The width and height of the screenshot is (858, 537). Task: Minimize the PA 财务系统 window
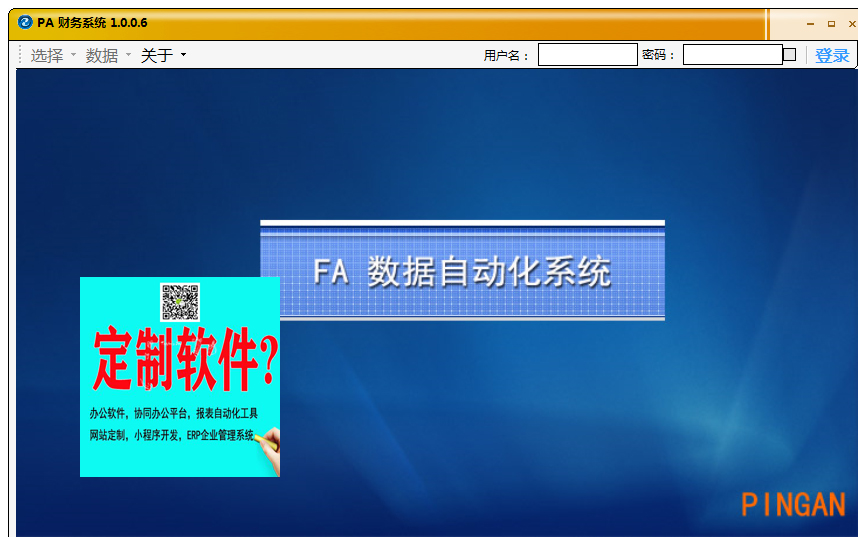click(810, 24)
